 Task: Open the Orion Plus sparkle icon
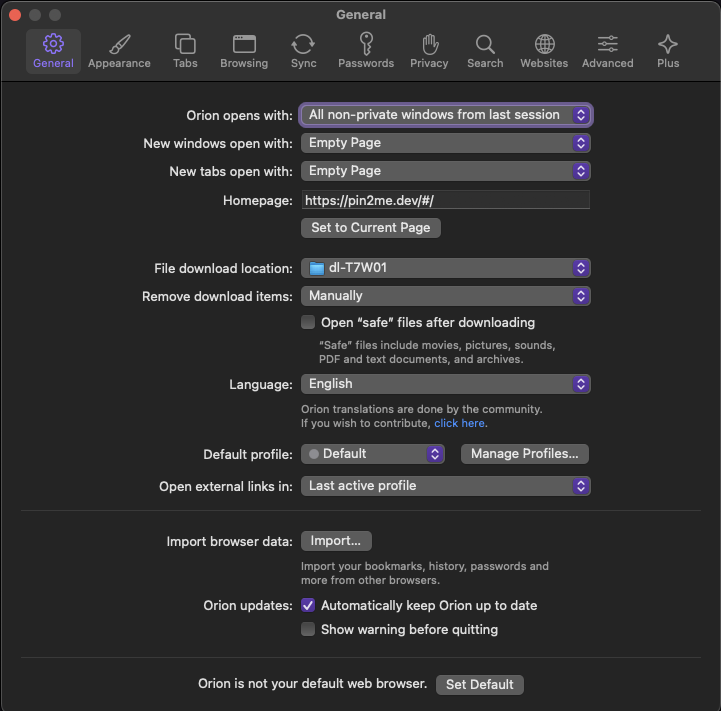point(668,45)
